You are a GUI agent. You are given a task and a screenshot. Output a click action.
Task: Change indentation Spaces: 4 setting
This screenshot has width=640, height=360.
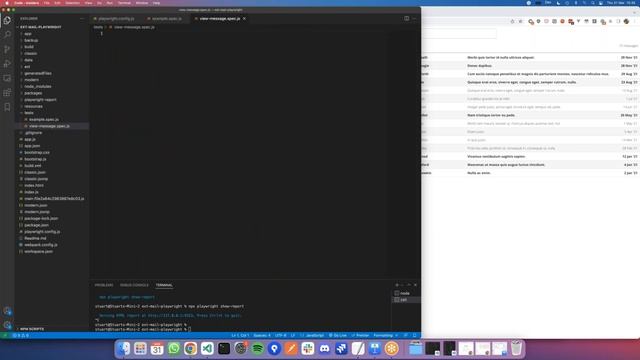[262, 336]
